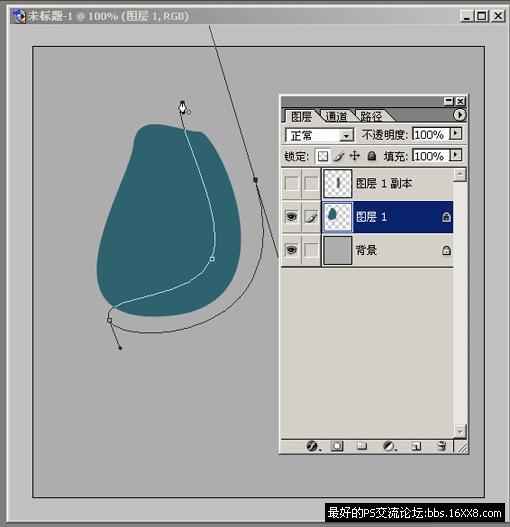Hide 图层 1 with its eye icon
Screen dimensions: 510x527
291,216
